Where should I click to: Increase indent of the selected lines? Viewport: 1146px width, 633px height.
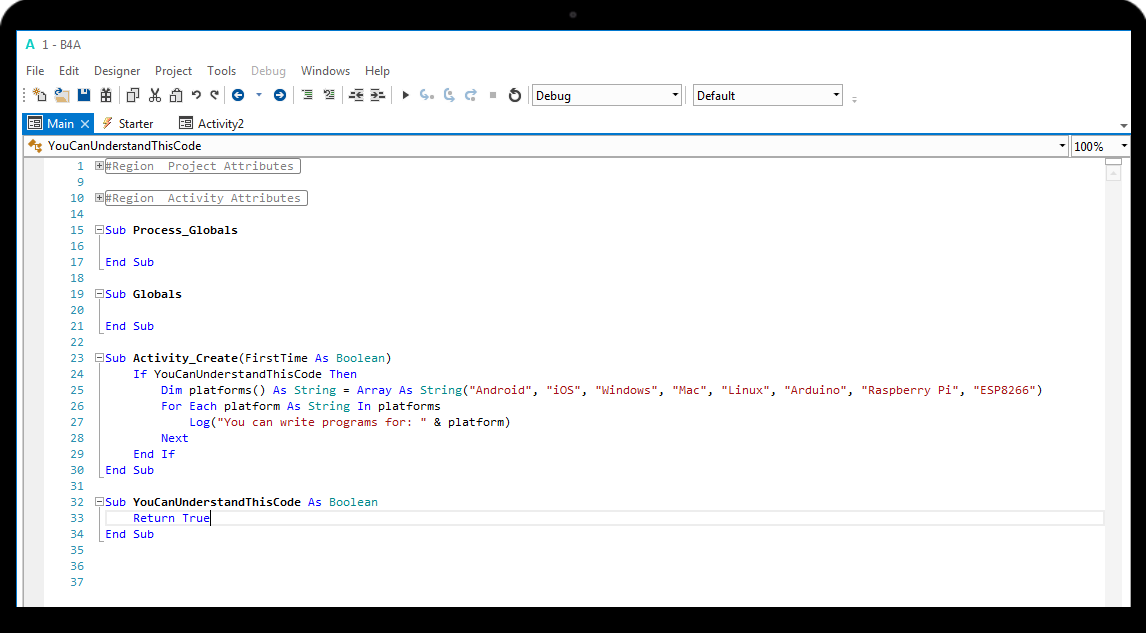tap(377, 95)
